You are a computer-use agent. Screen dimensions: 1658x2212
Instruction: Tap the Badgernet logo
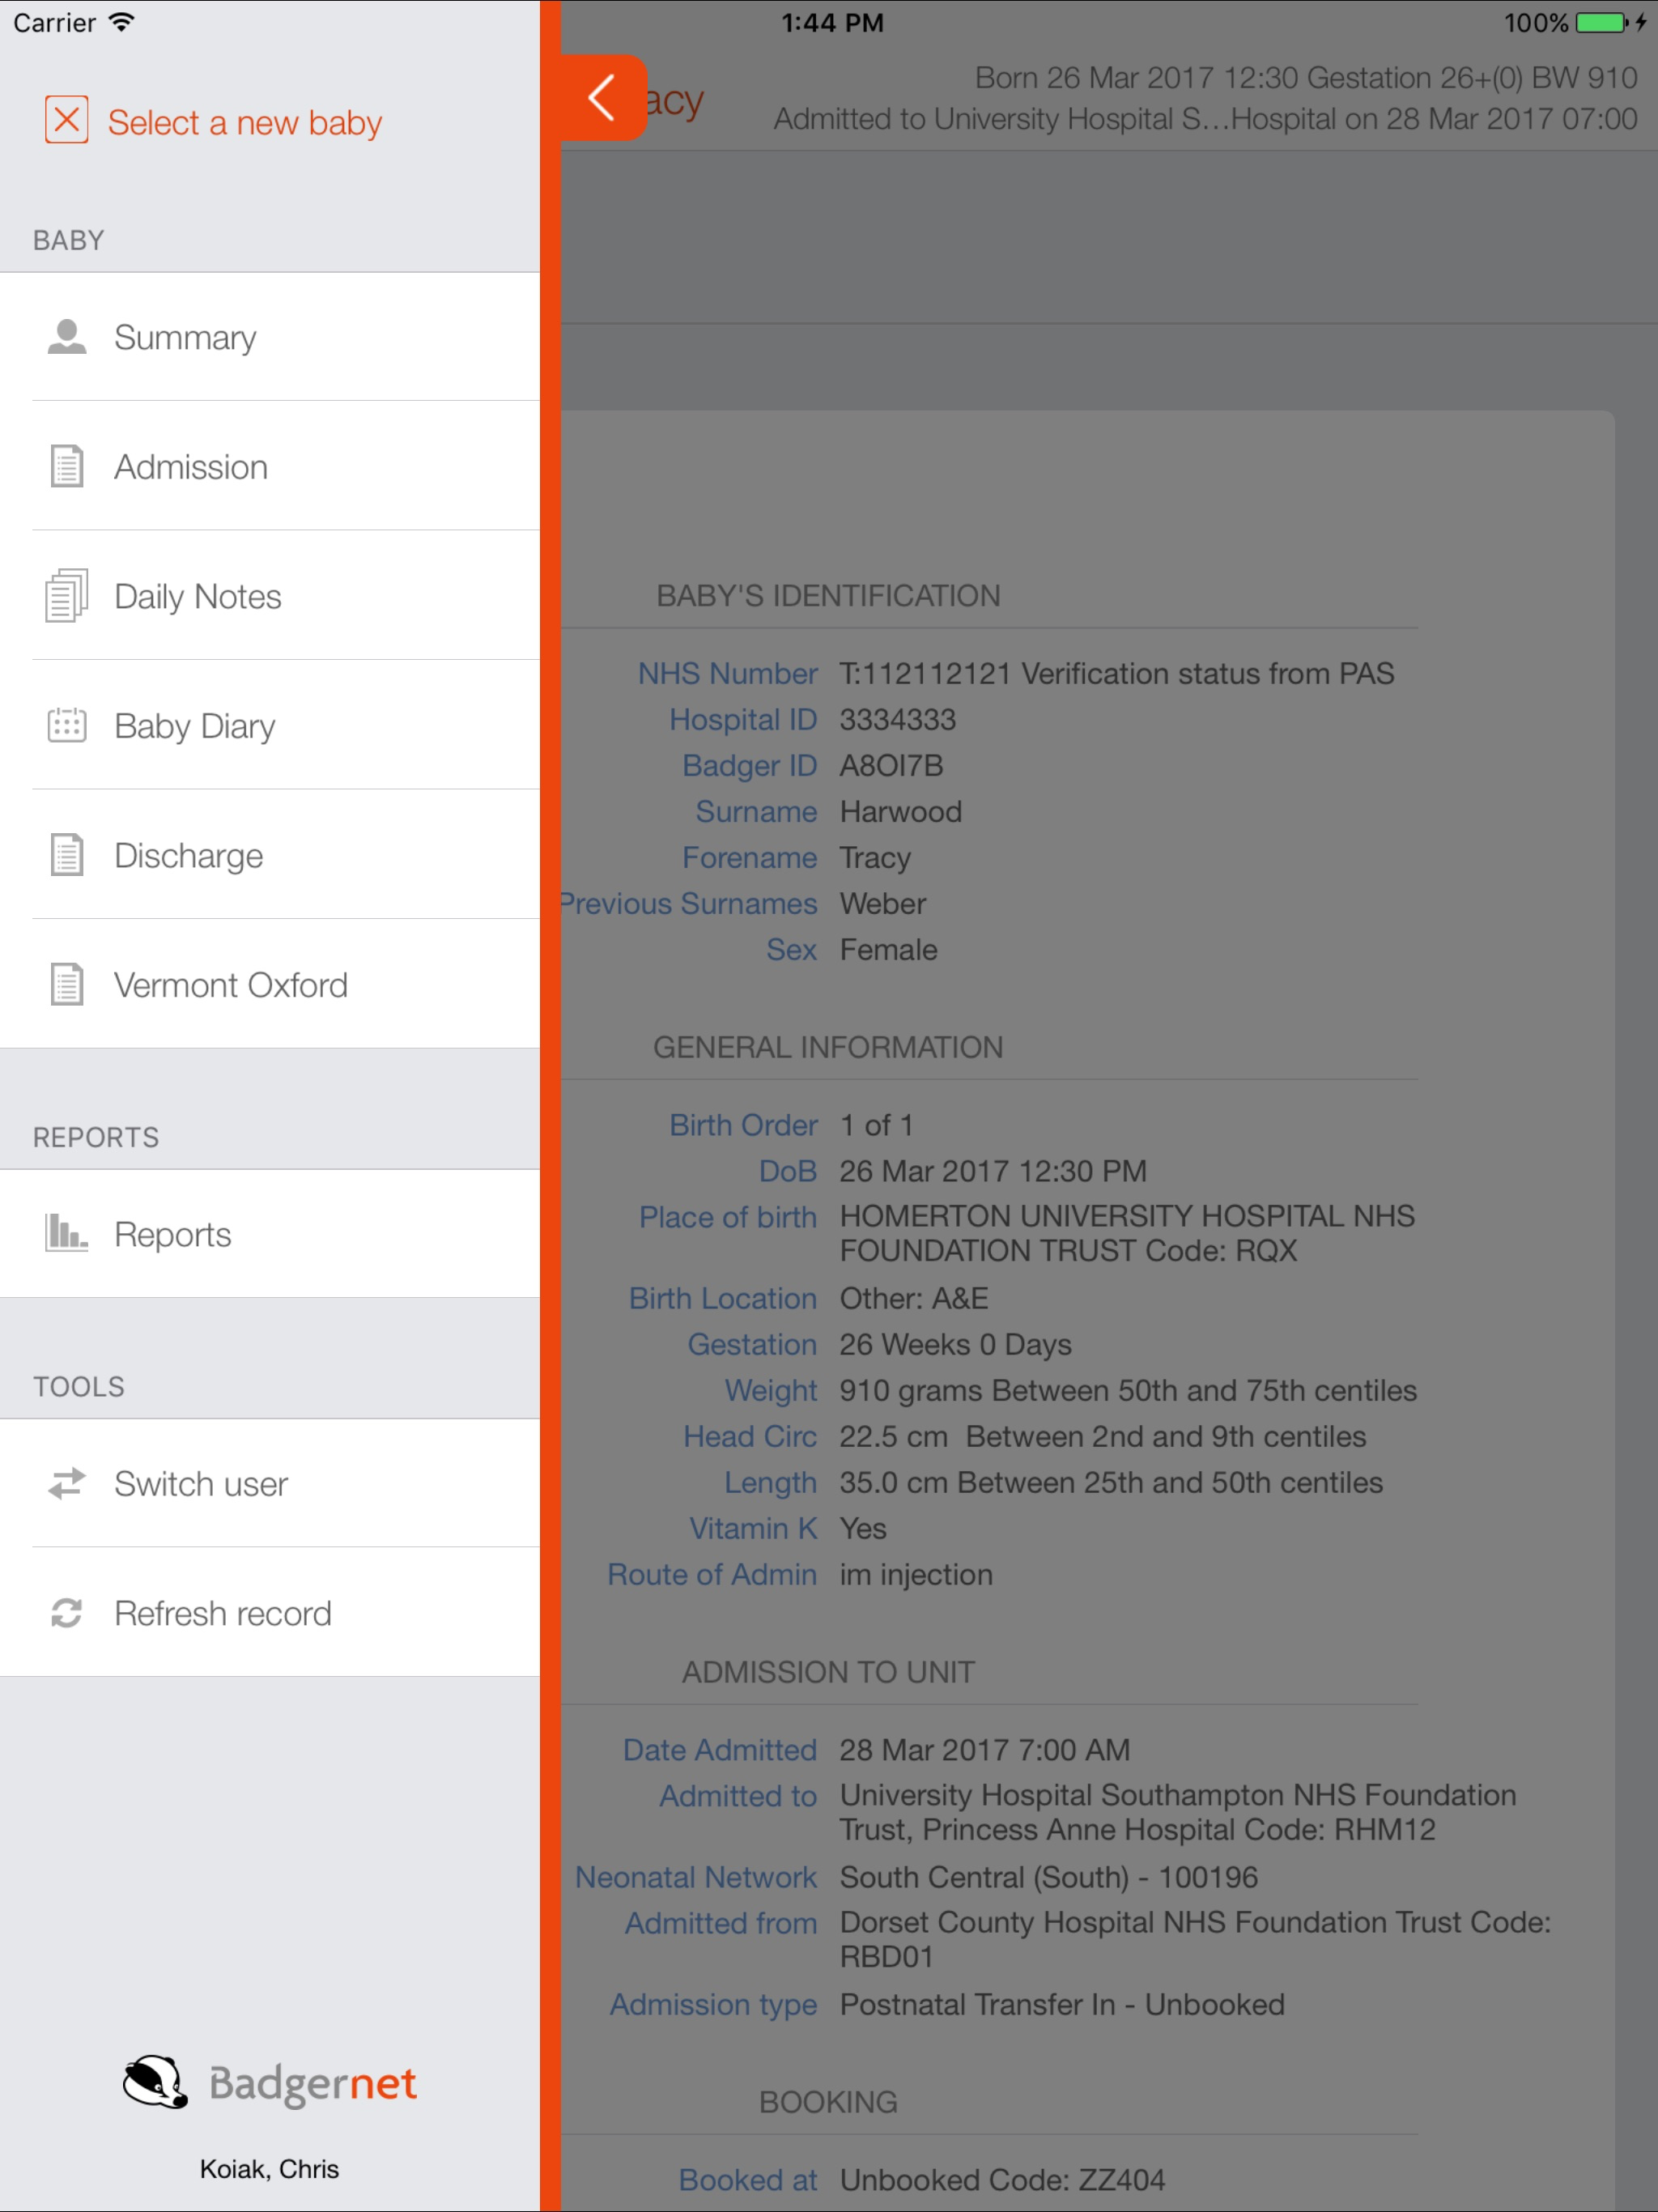[x=270, y=2084]
